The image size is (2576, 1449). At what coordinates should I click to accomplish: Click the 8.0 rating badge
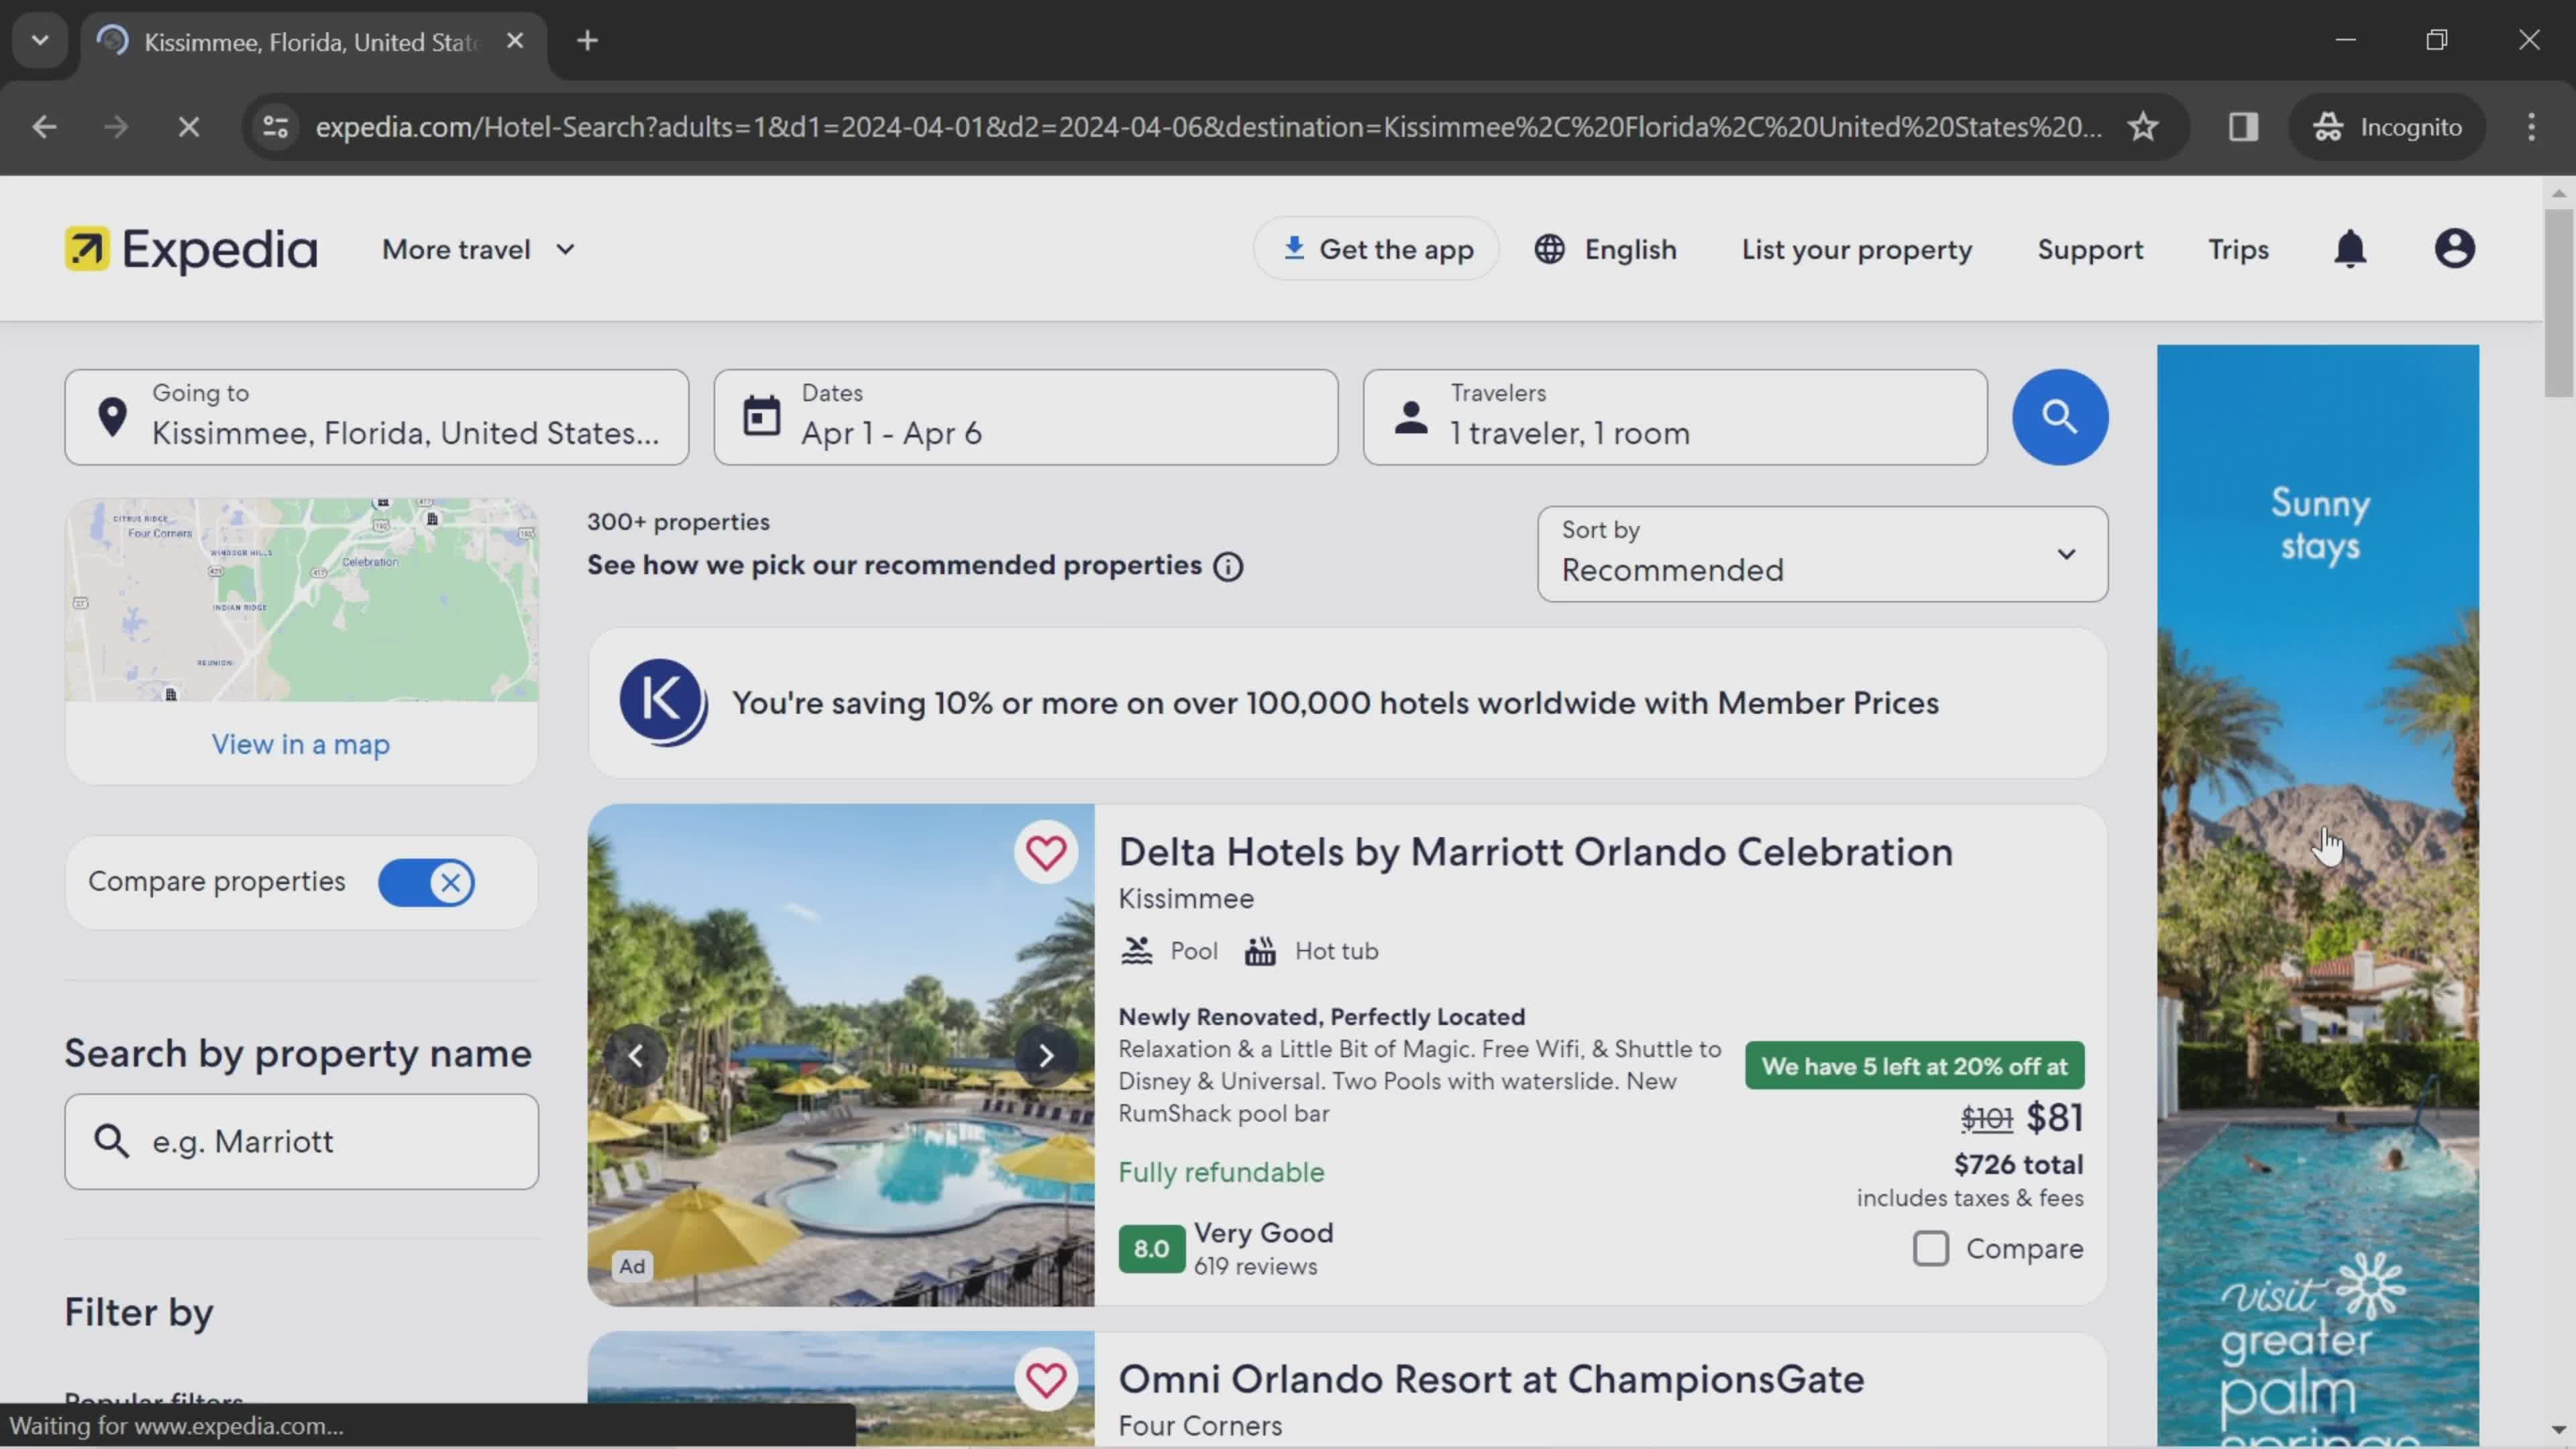(1151, 1248)
